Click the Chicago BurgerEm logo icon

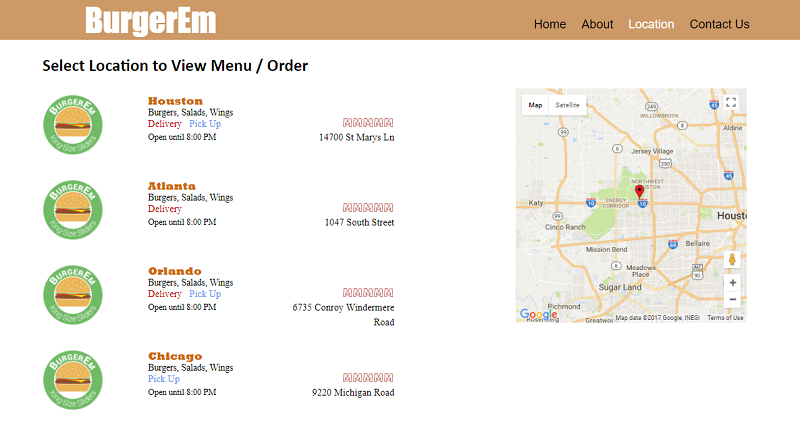pos(72,380)
